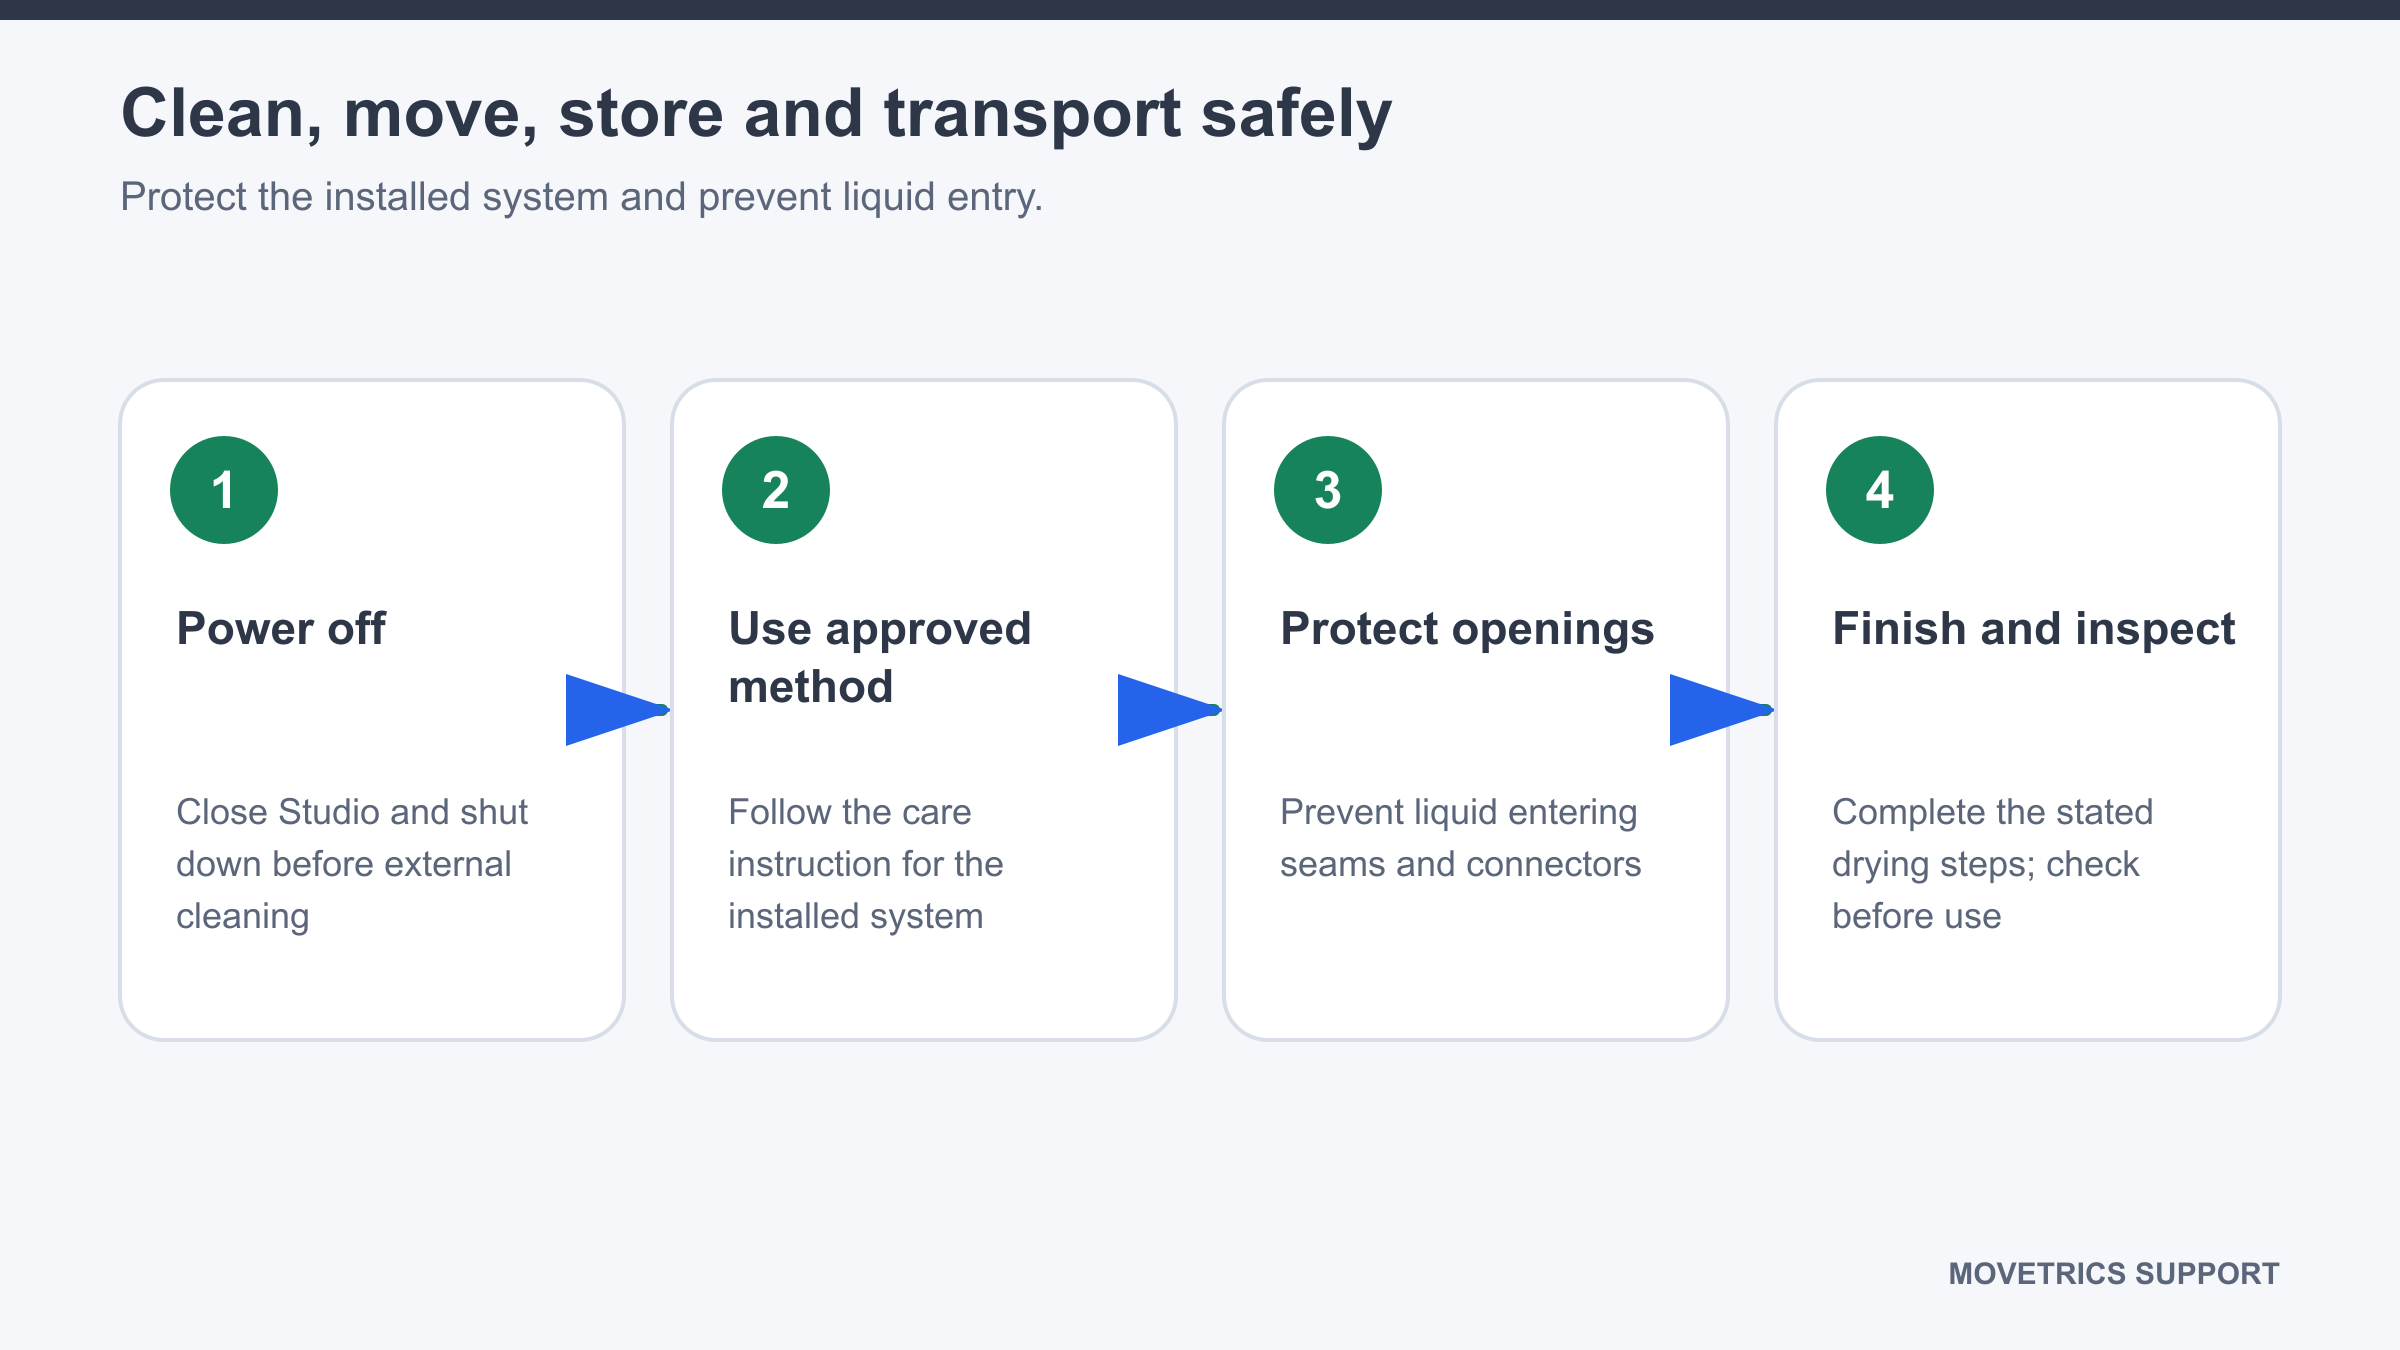Screen dimensions: 2400x1350
Task: Click the green step 2 circle
Action: [776, 490]
